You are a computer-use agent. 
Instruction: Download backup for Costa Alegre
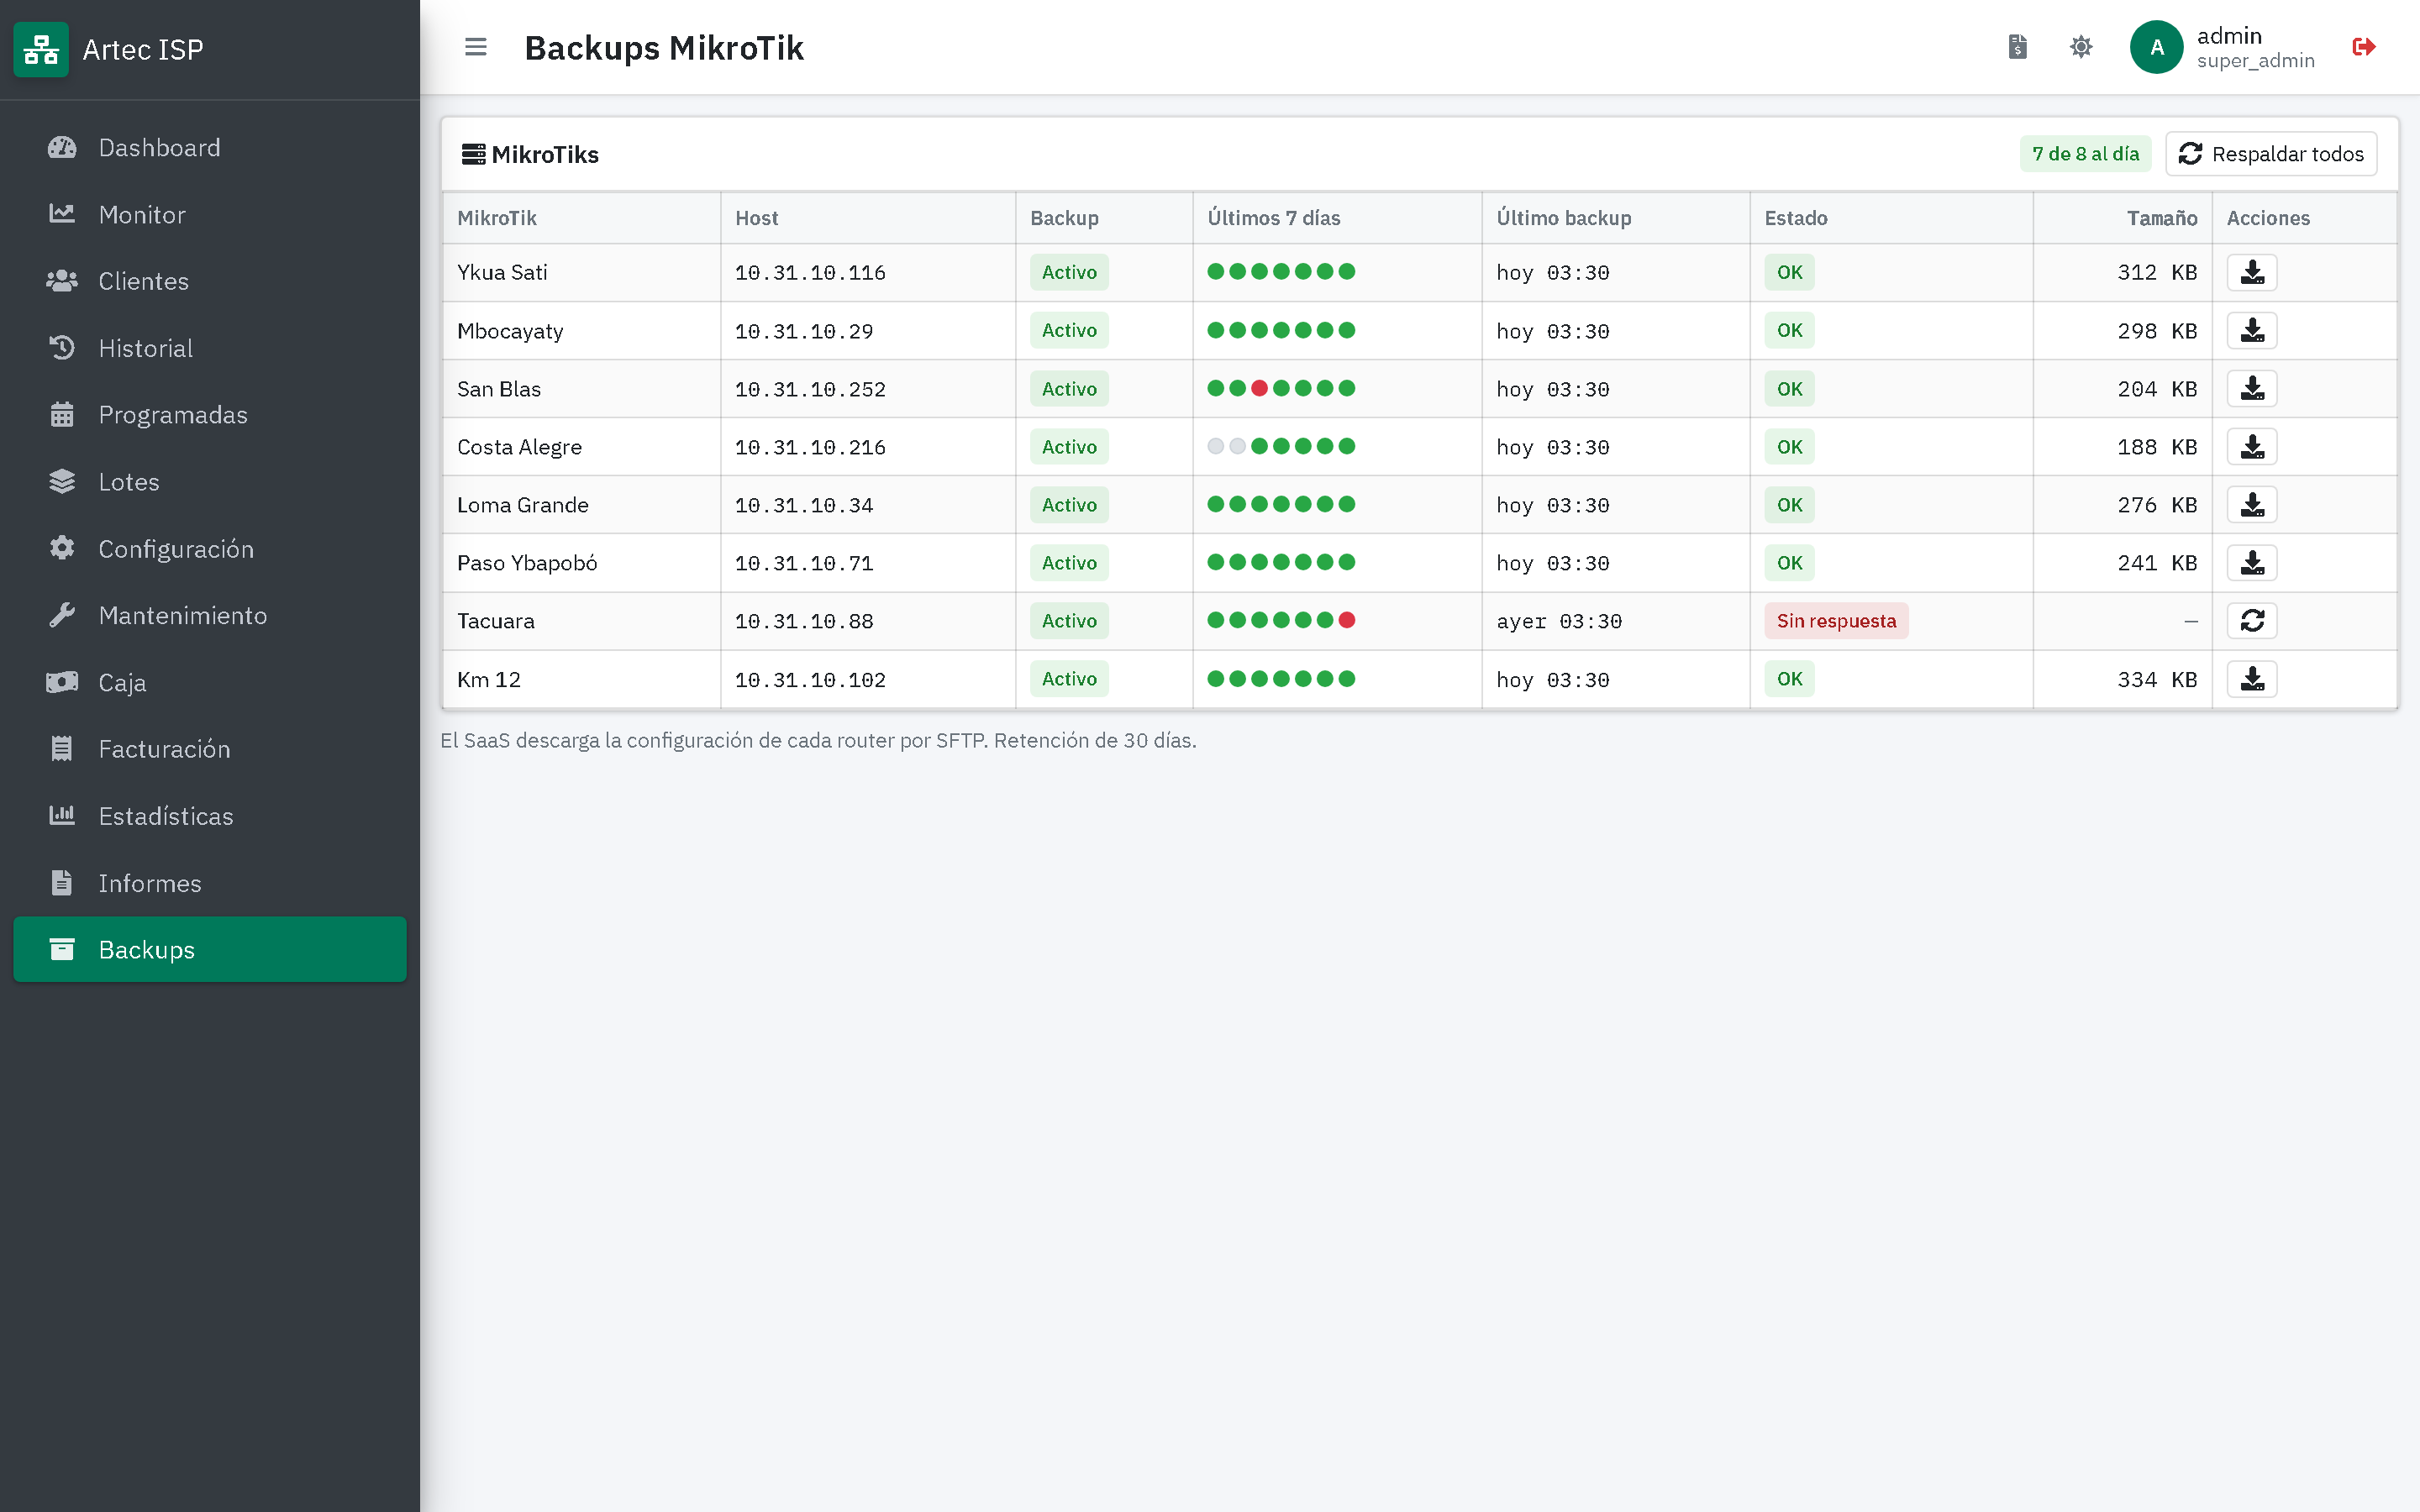pyautogui.click(x=2252, y=446)
